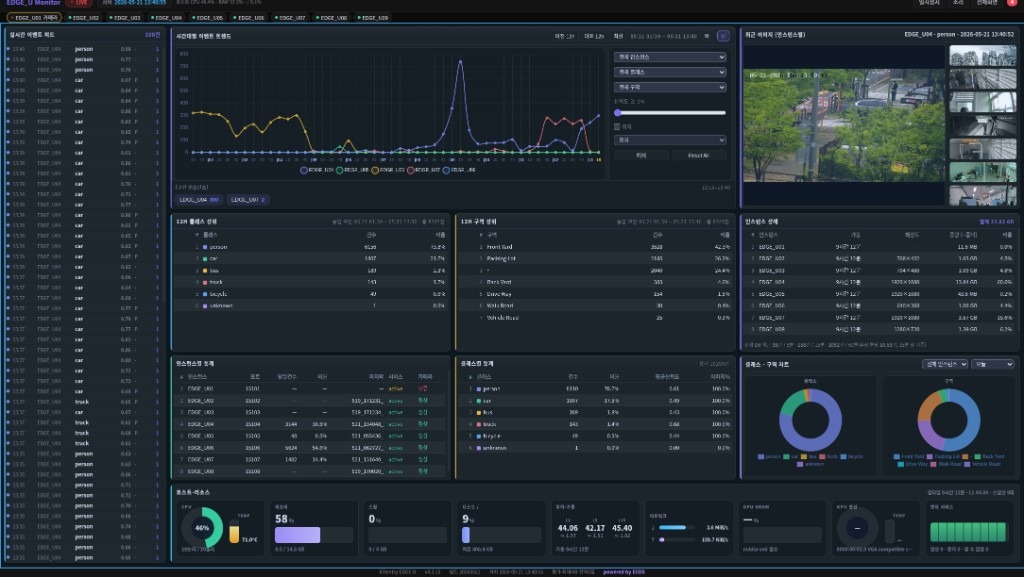Open the period dropdown in the donut chart panel
The height and width of the screenshot is (577, 1024).
993,364
